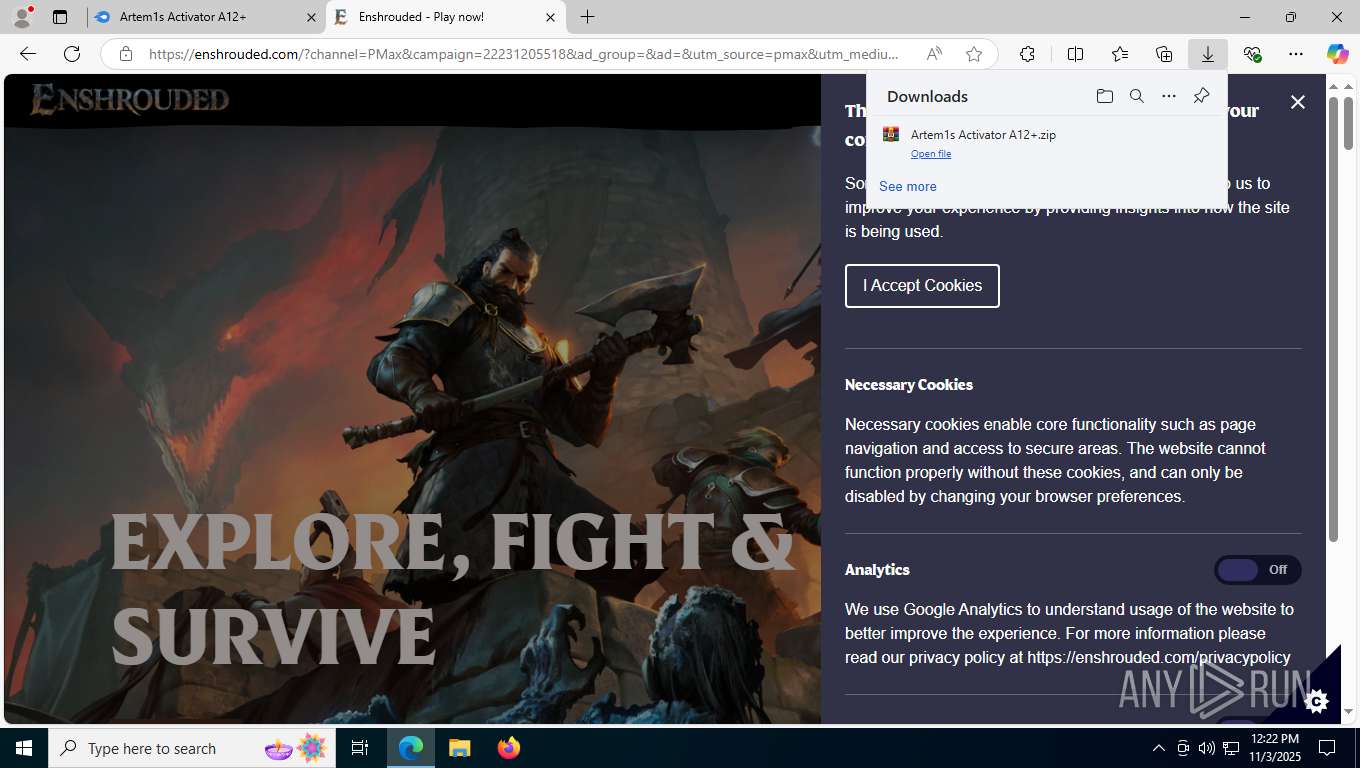This screenshot has width=1360, height=768.
Task: Open volume control in tray
Action: coord(1206,748)
